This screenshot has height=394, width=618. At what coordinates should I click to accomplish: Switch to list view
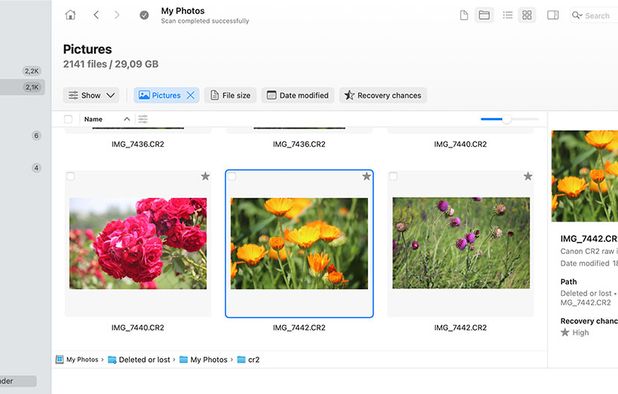click(x=507, y=15)
